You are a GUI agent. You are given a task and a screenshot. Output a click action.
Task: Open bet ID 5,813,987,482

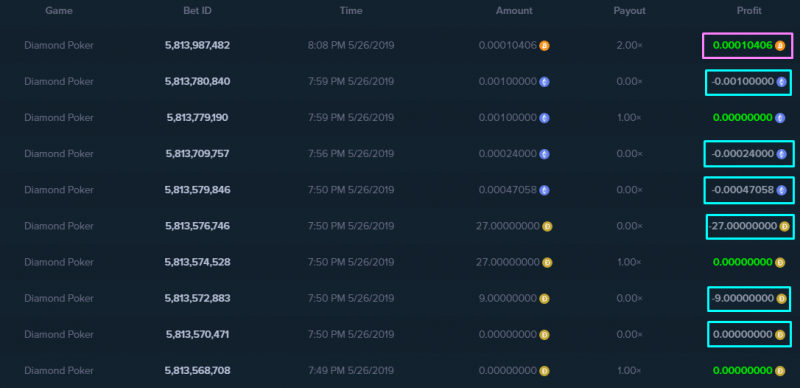(197, 45)
